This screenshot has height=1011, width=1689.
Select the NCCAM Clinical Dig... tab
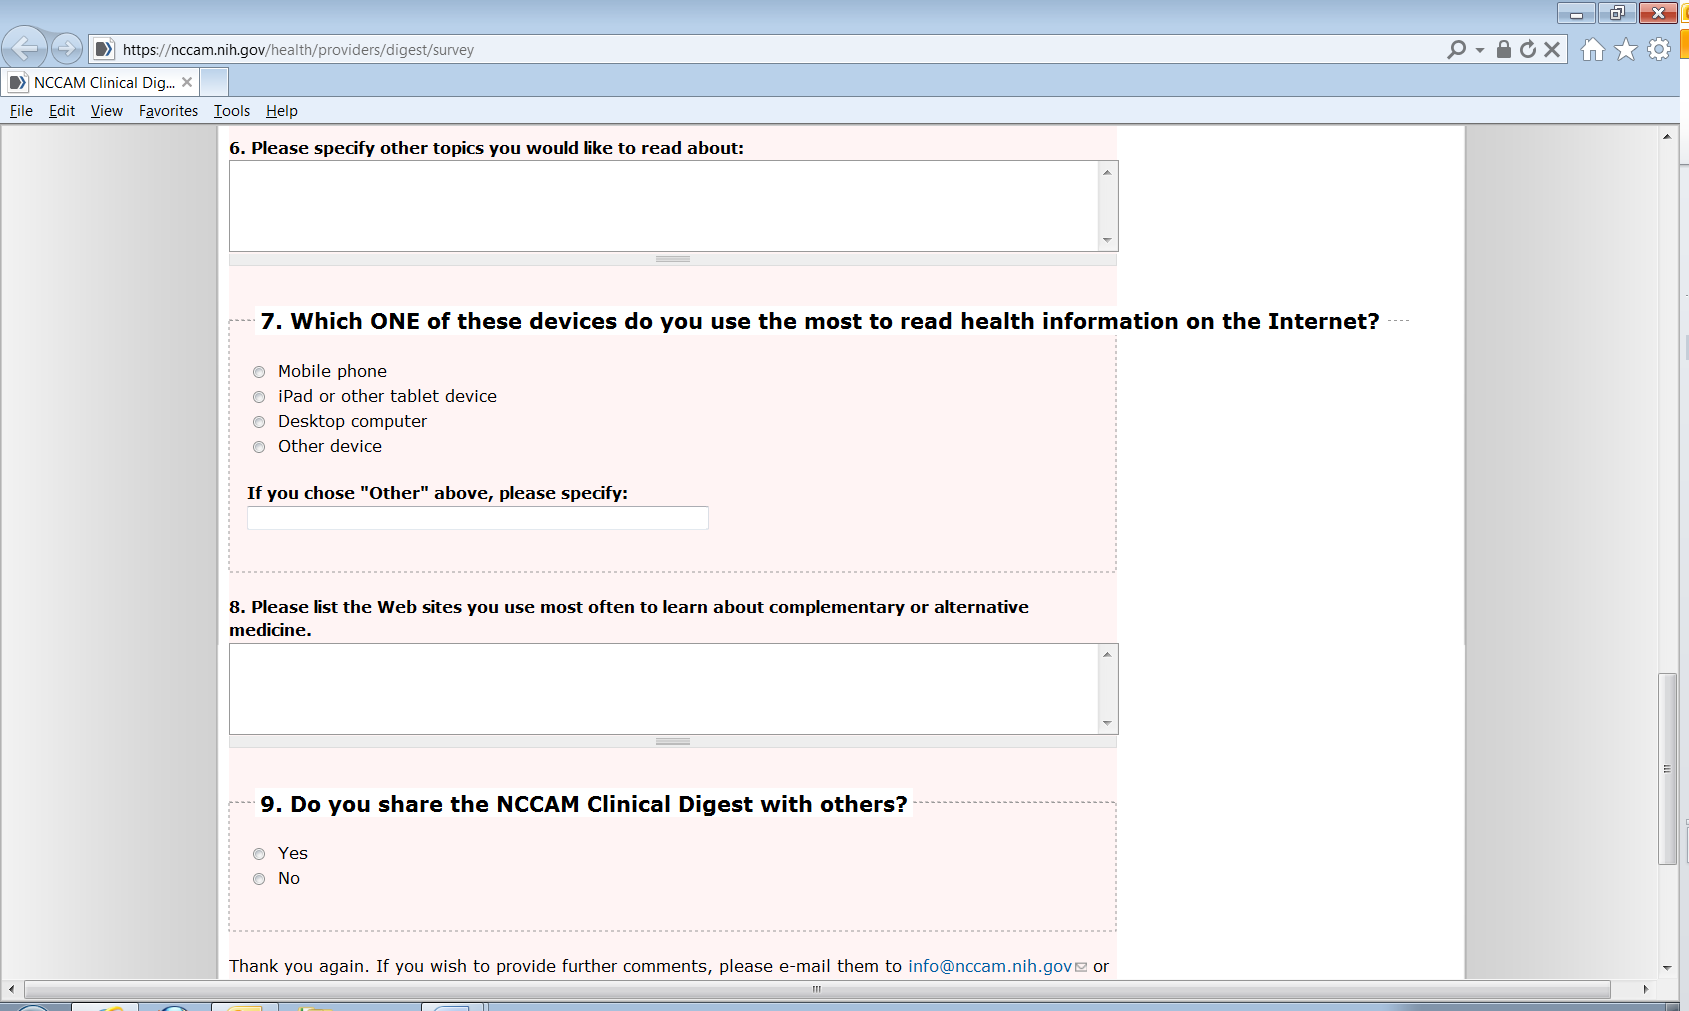100,82
